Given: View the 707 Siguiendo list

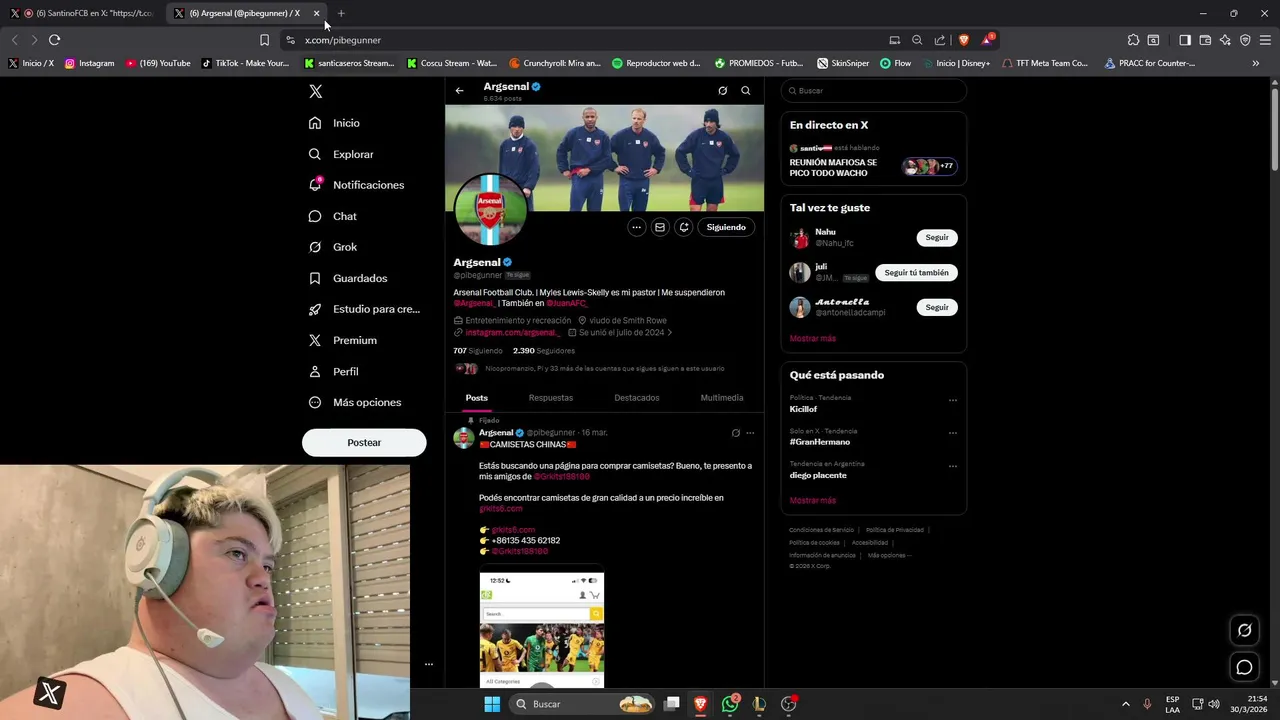Looking at the screenshot, I should pos(478,351).
